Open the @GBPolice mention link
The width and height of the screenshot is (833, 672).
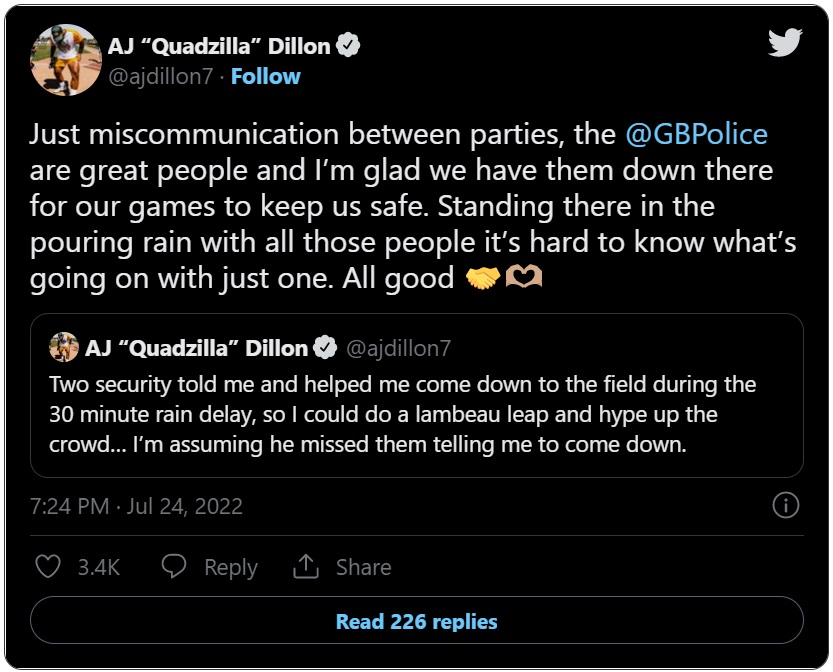pyautogui.click(x=696, y=134)
